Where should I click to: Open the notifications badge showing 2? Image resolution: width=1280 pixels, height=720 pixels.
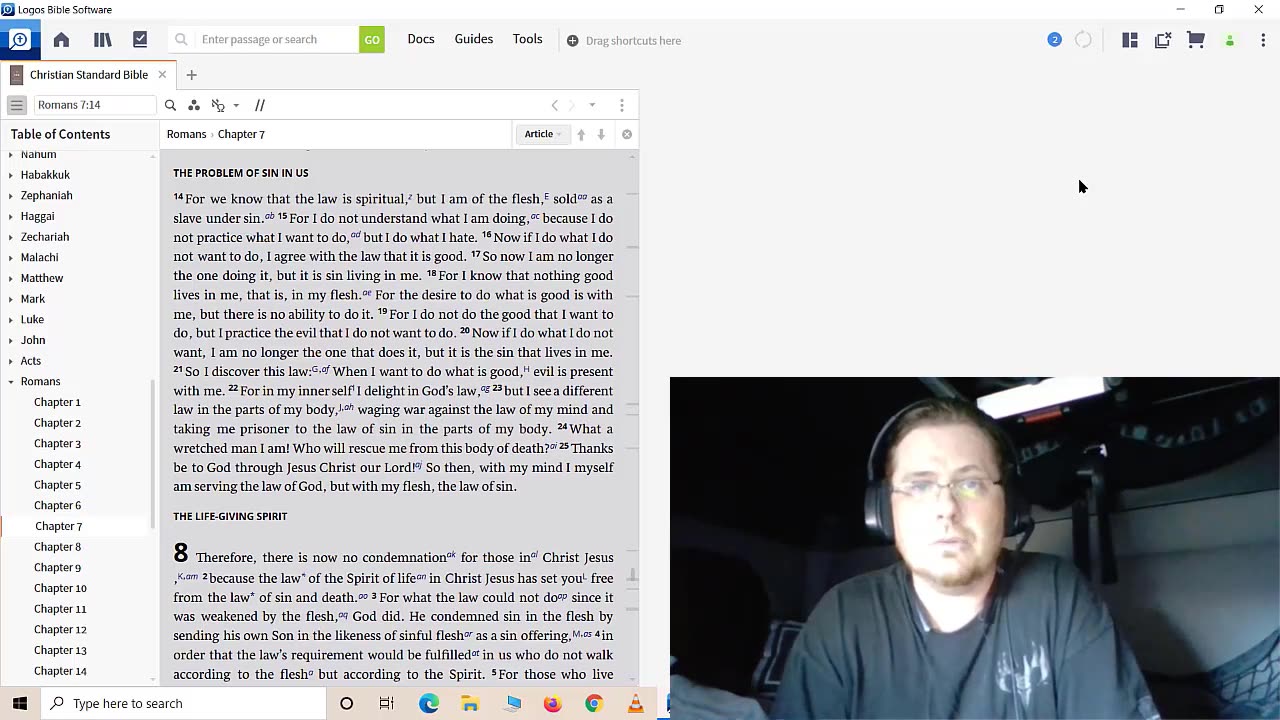pos(1054,40)
